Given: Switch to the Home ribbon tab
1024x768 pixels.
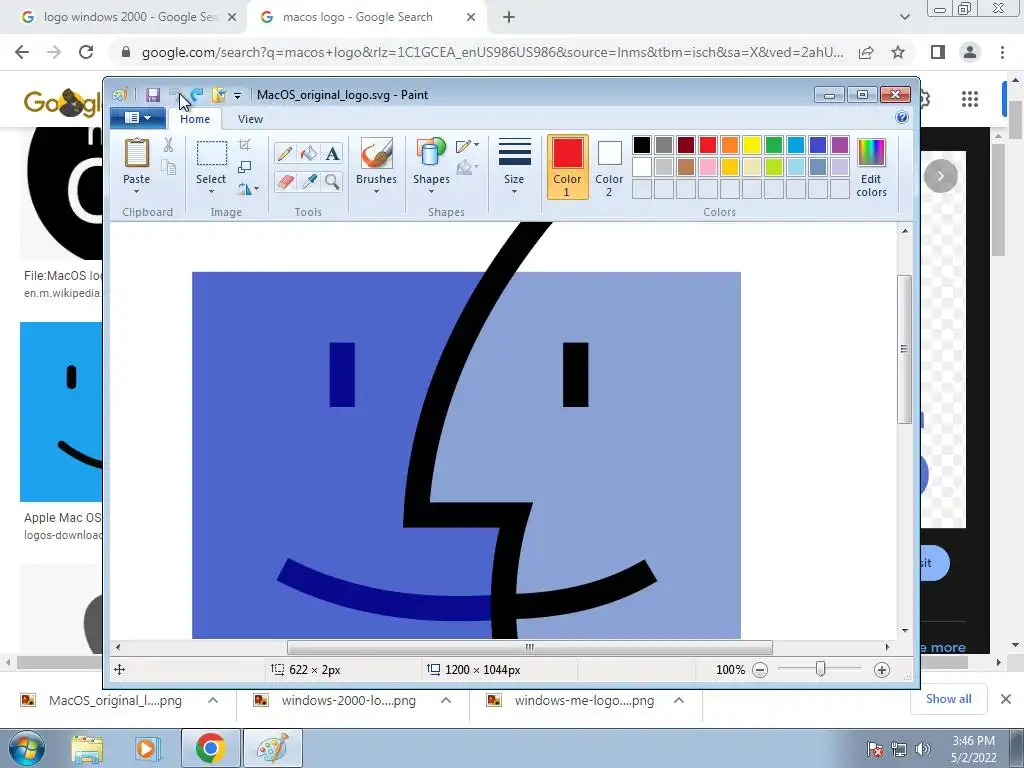Looking at the screenshot, I should pos(195,119).
